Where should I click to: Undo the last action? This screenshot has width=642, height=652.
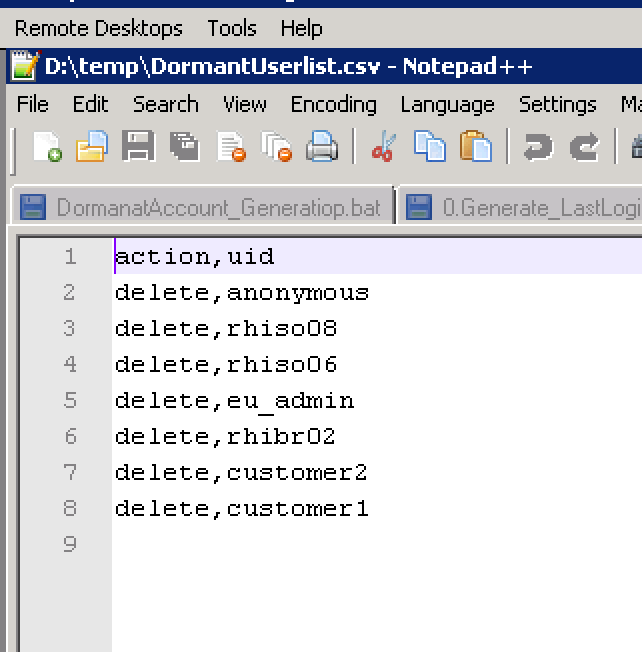click(x=538, y=147)
